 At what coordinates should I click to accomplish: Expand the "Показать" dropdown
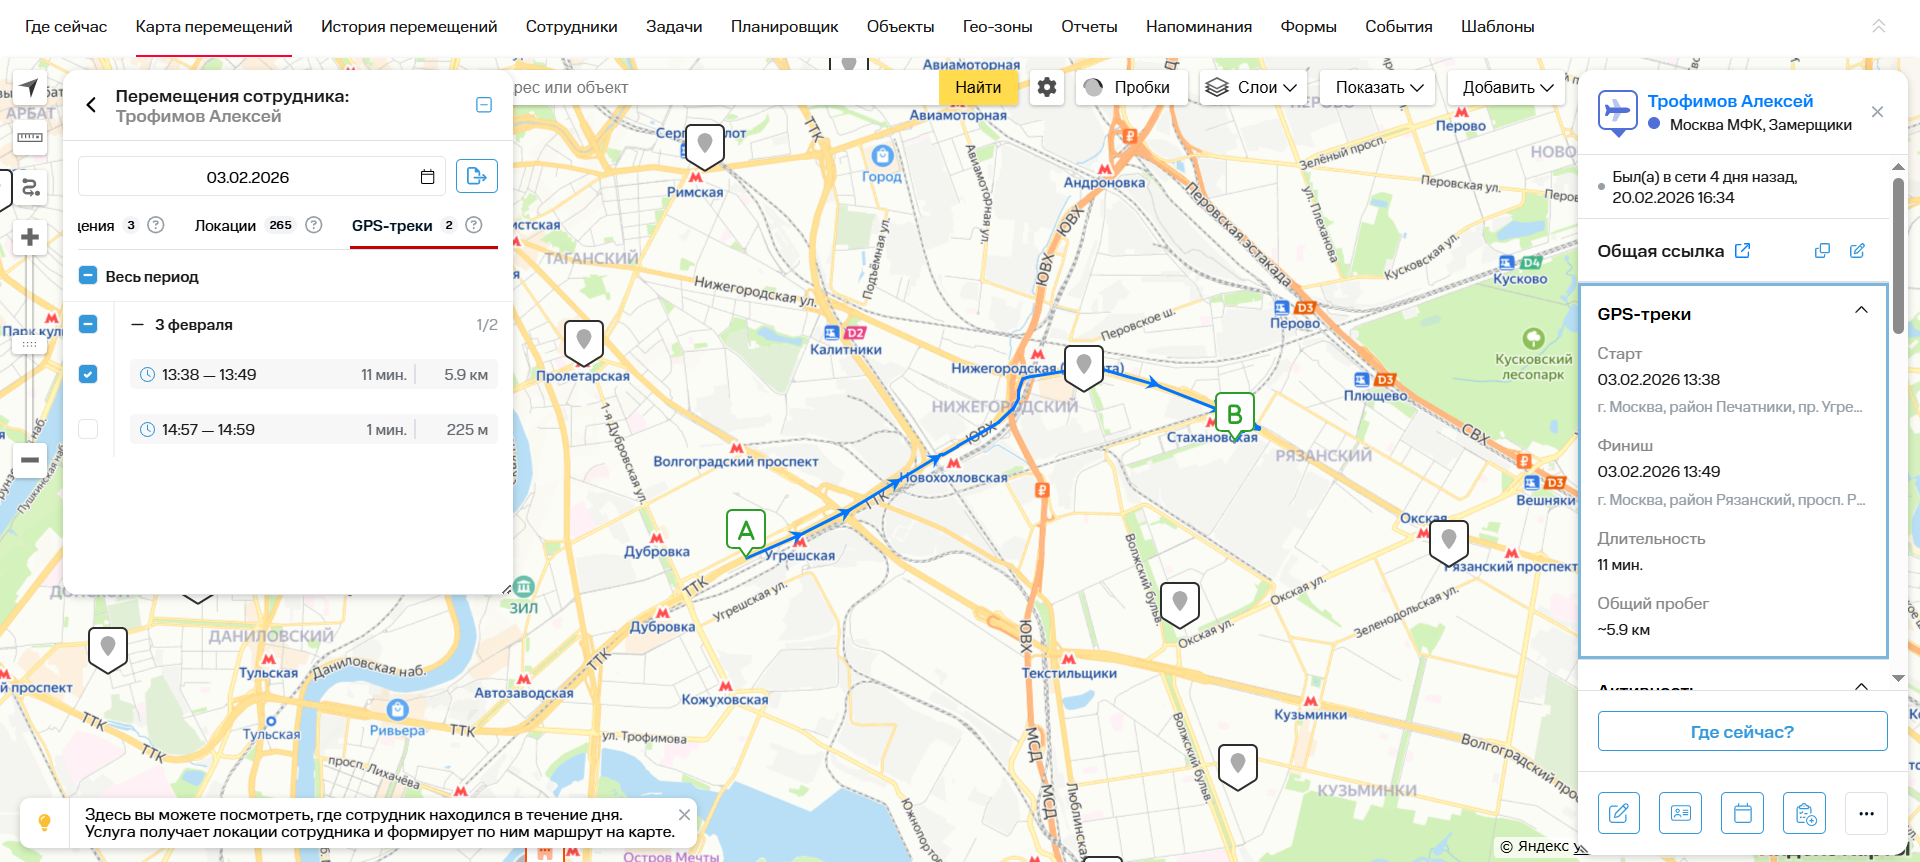coord(1378,87)
